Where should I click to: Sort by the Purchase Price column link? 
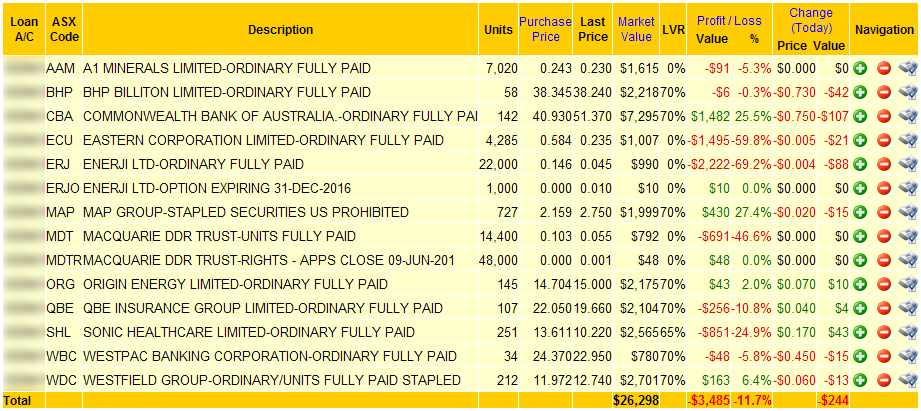pyautogui.click(x=545, y=29)
